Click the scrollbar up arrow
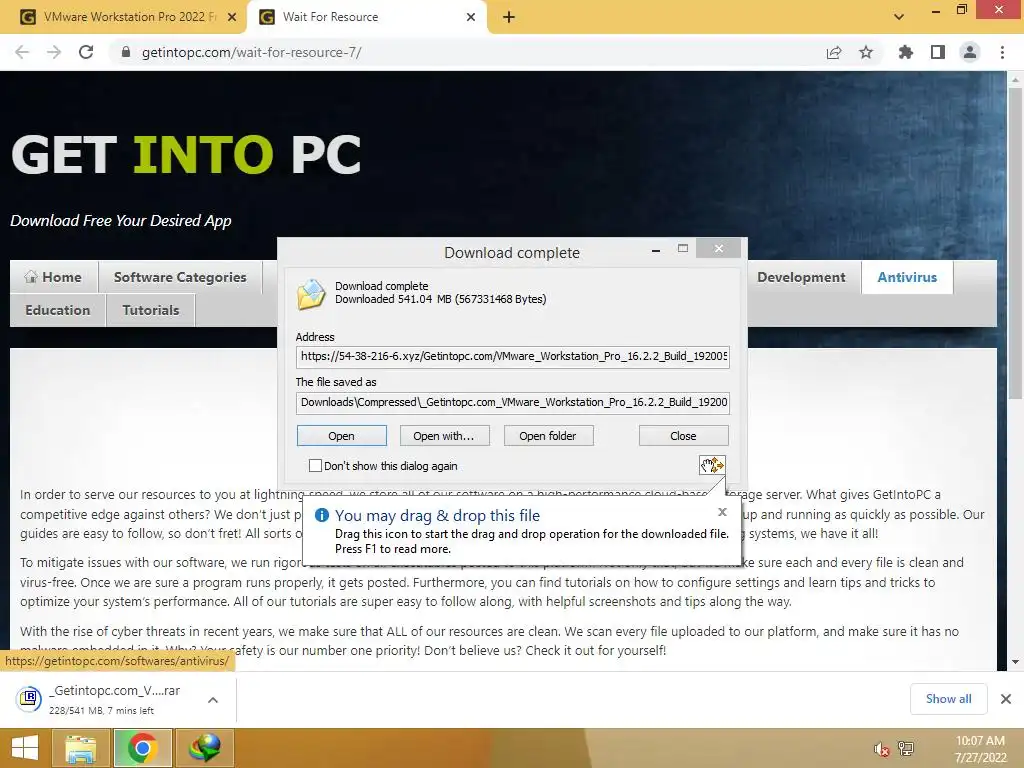 coord(1015,80)
